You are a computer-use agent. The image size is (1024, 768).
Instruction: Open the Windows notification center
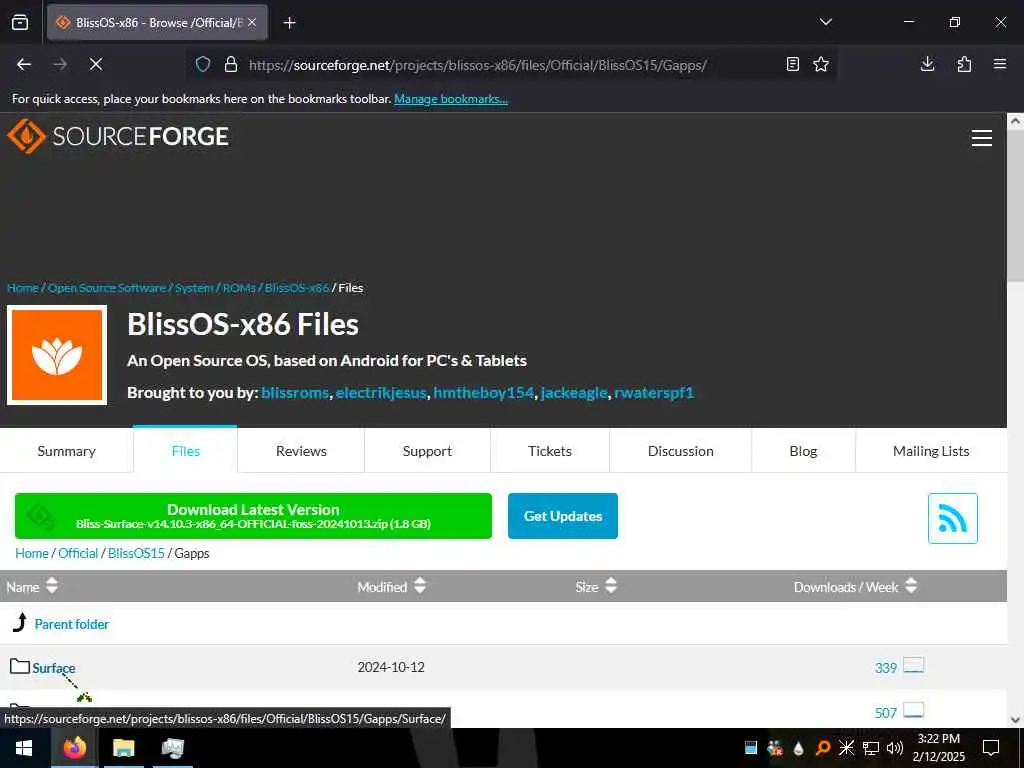(991, 748)
